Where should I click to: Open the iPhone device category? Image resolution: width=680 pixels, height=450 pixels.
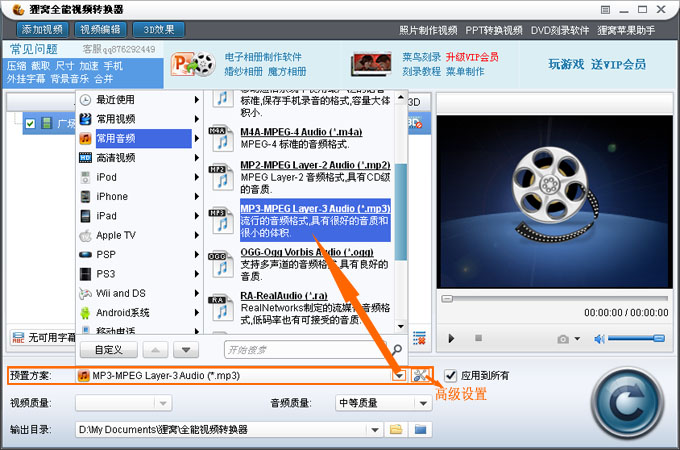[x=139, y=196]
